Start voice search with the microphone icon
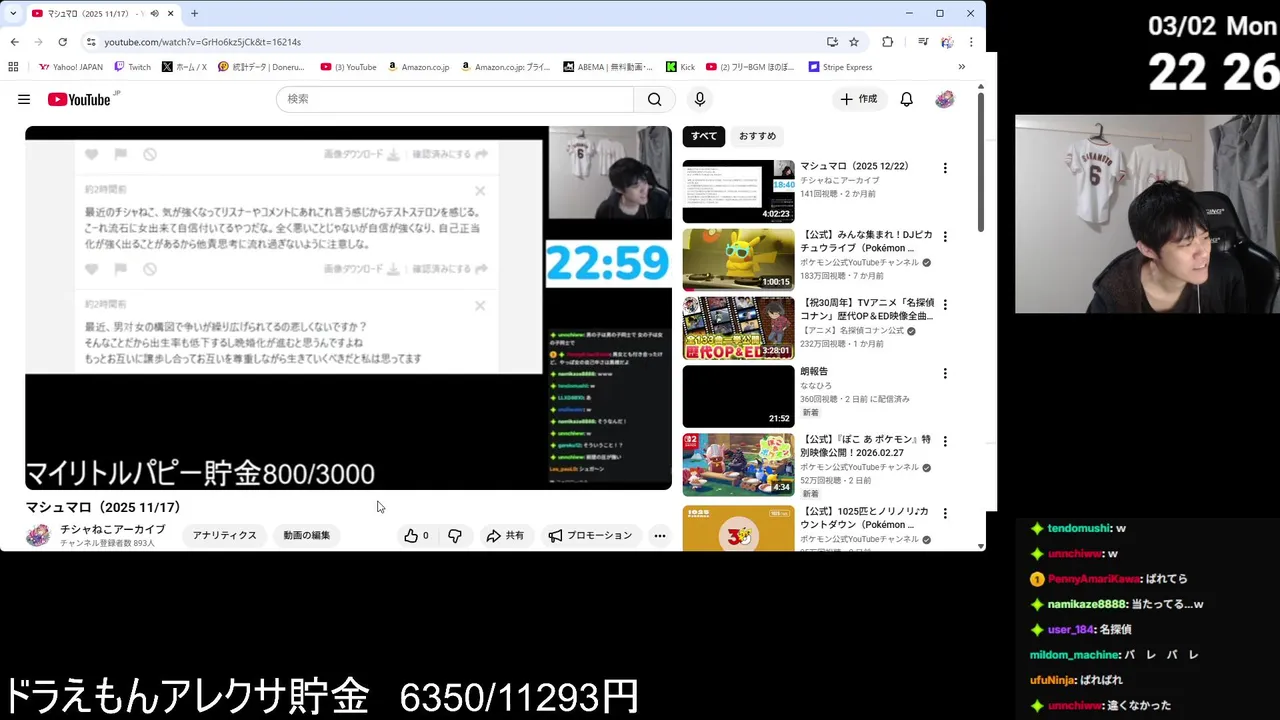 [700, 99]
